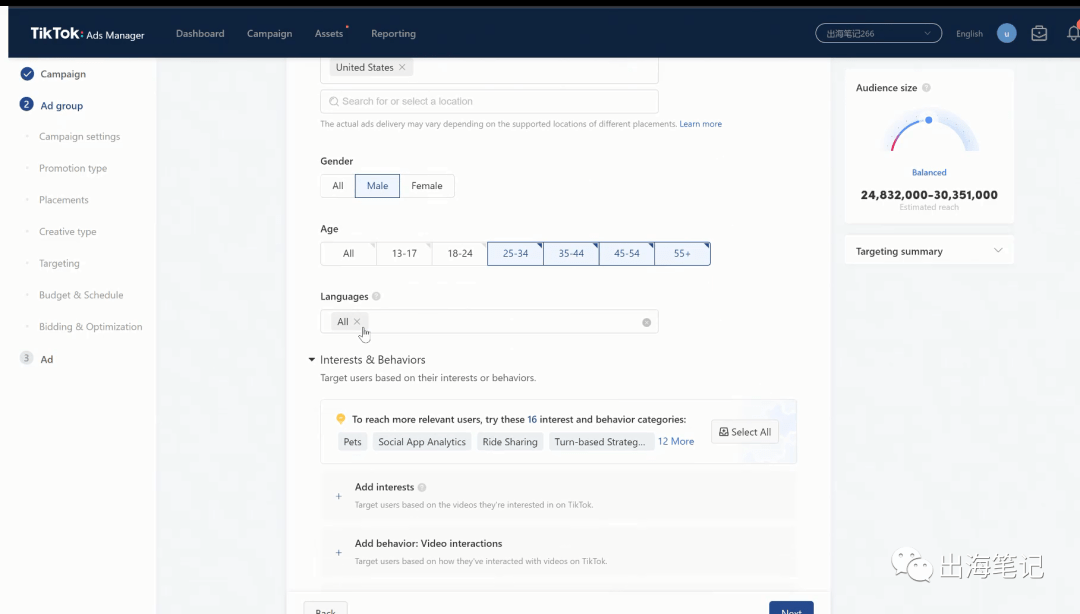Click the Select All button
Viewport: 1080px width, 614px height.
click(745, 432)
